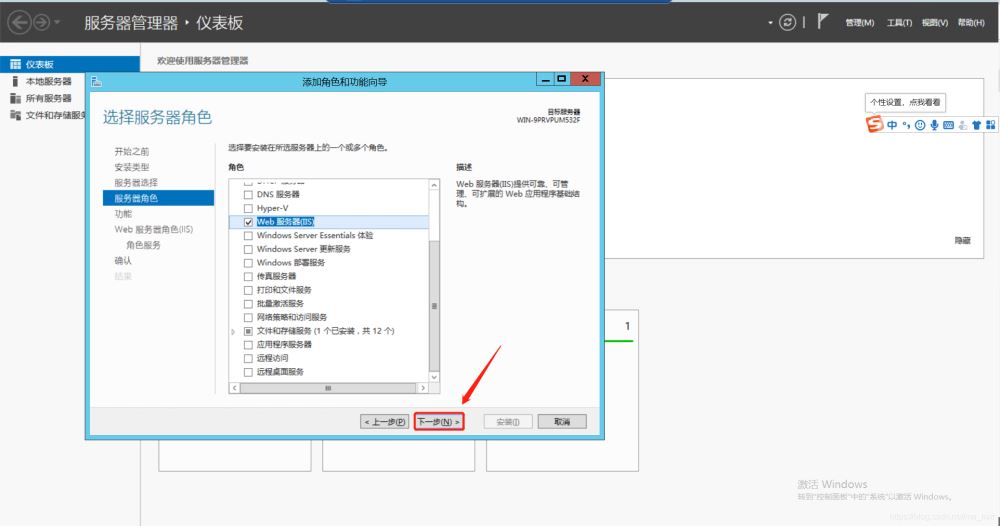Click the roles list scroll down arrow
This screenshot has width=1000, height=526.
click(434, 377)
